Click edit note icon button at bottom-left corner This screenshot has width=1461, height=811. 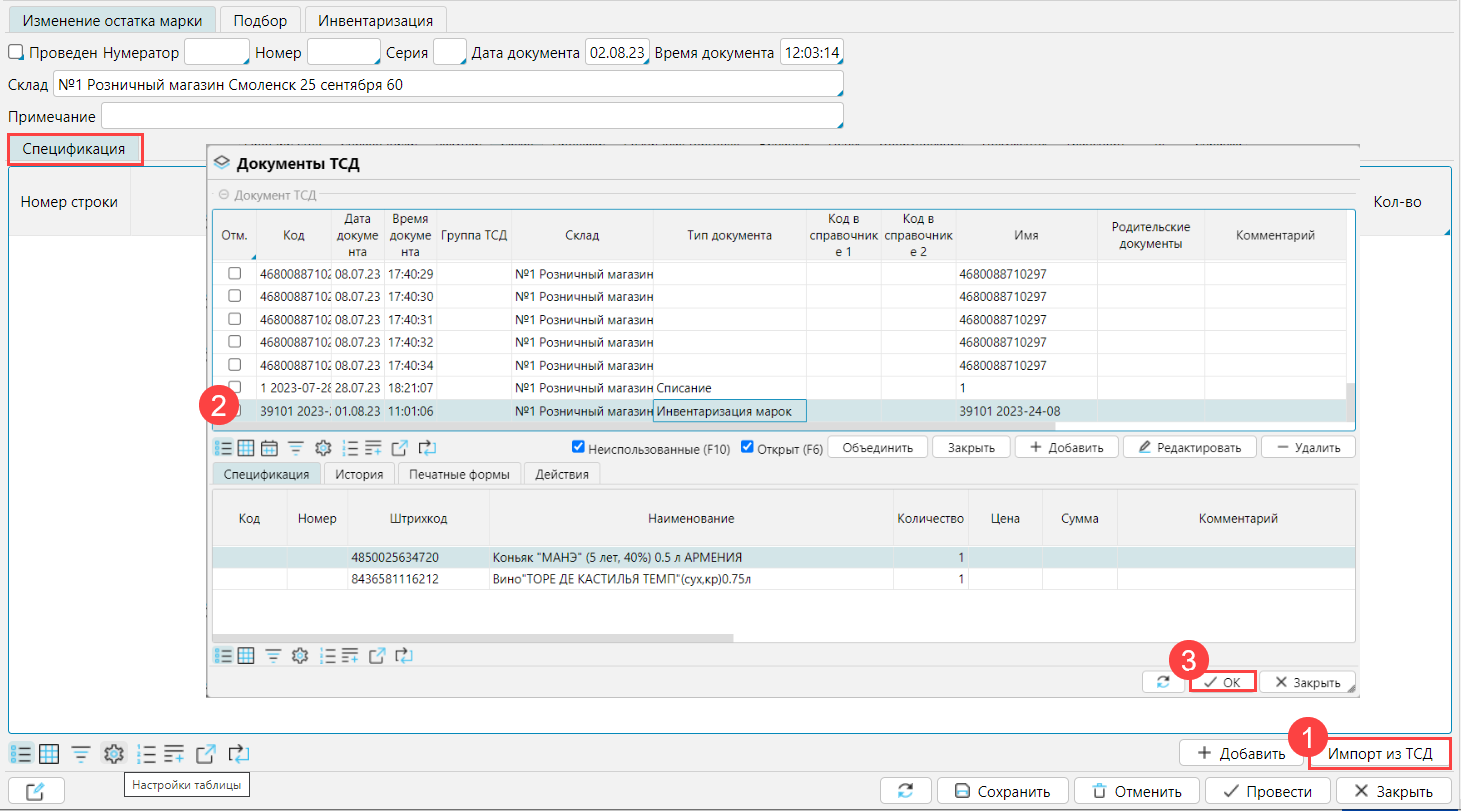[x=36, y=791]
